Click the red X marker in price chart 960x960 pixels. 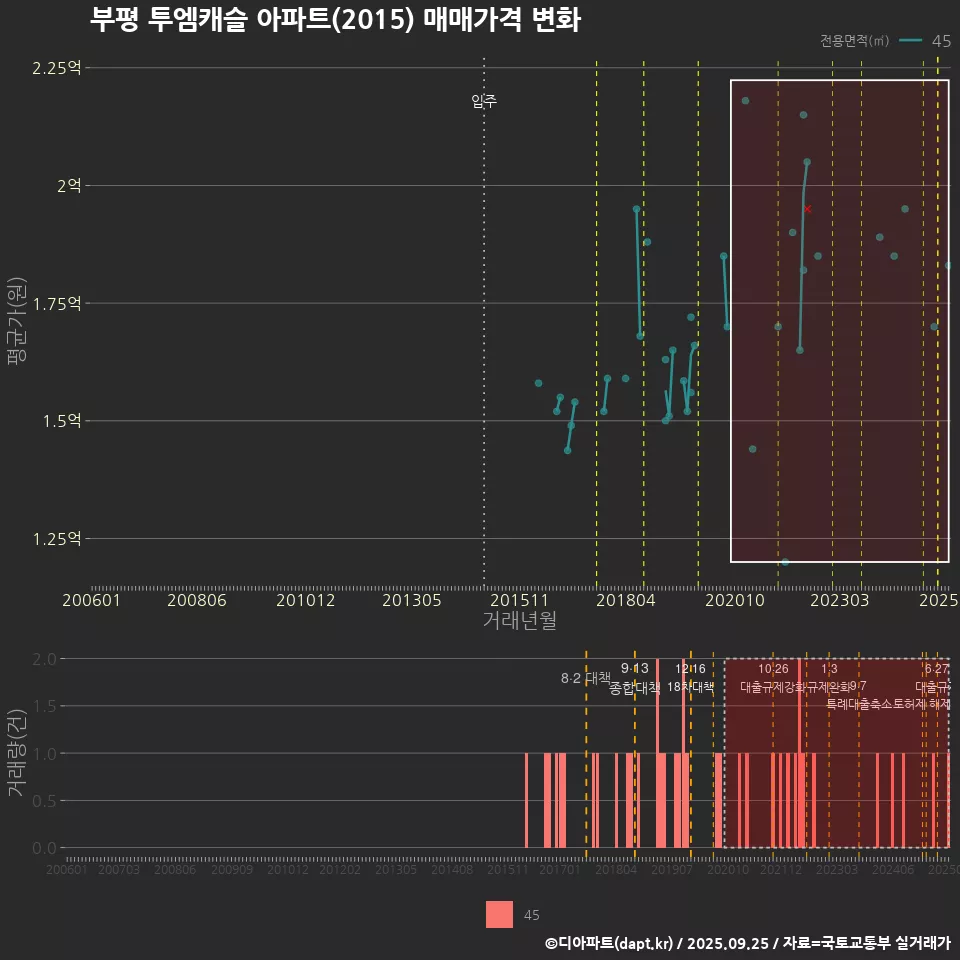tap(807, 209)
